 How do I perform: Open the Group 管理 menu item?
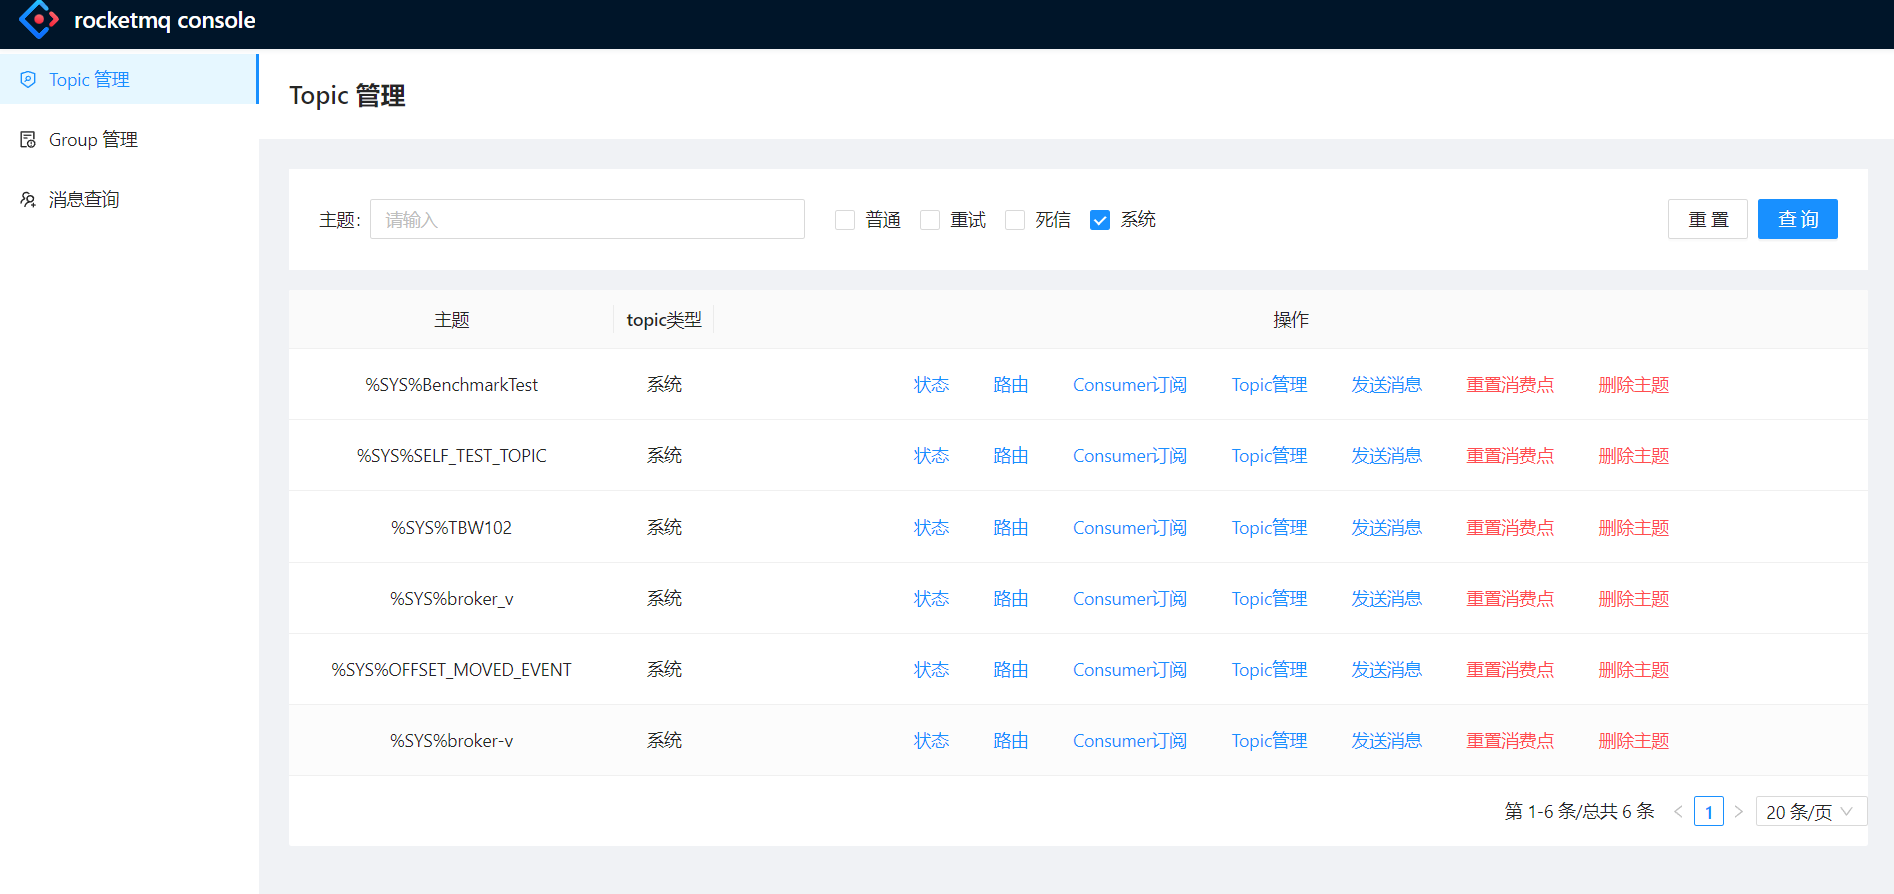[129, 139]
